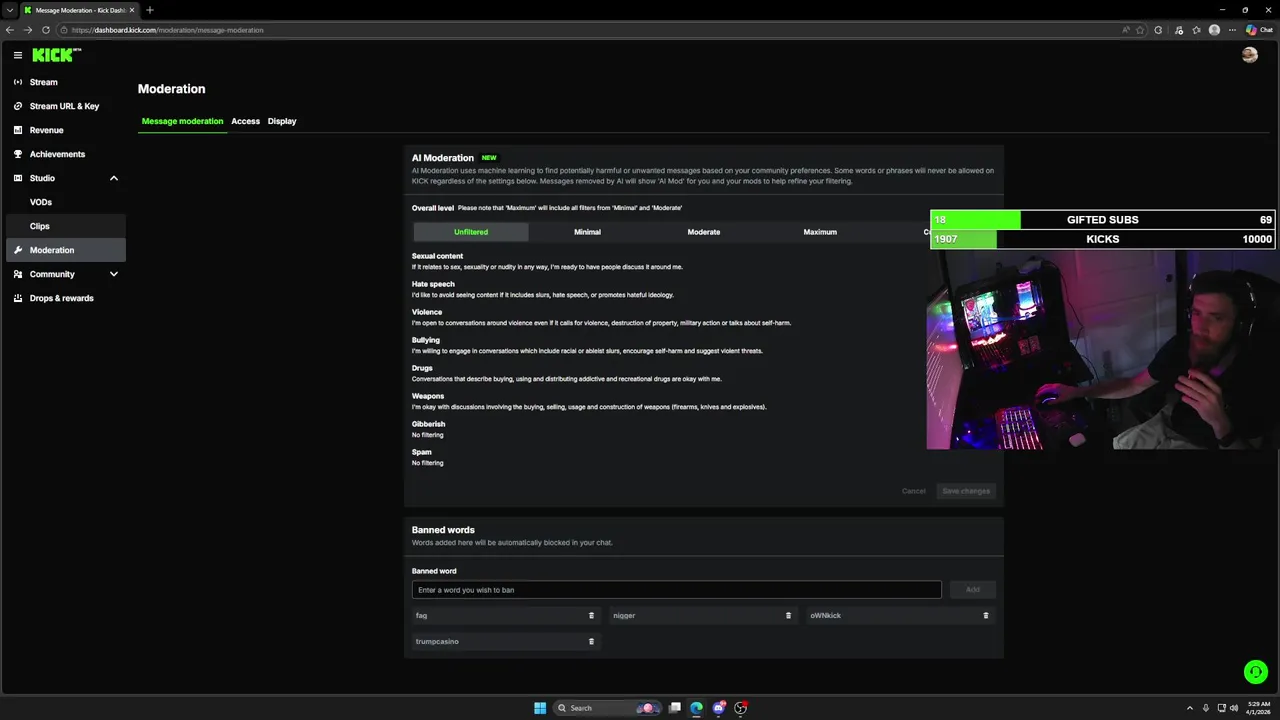Click Cancel in AI Moderation panel
The width and height of the screenshot is (1280, 720).
click(x=913, y=491)
